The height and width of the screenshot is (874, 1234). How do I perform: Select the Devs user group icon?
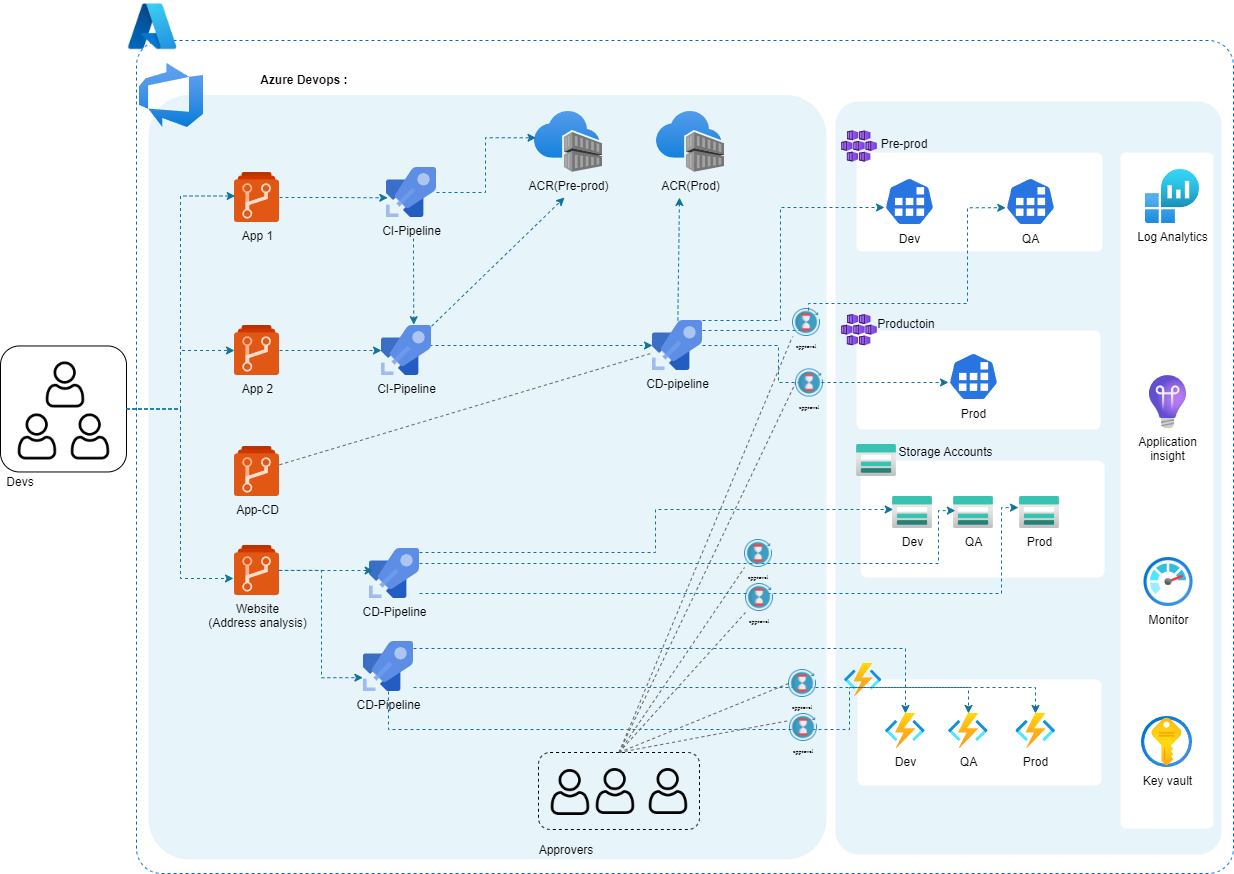64,409
